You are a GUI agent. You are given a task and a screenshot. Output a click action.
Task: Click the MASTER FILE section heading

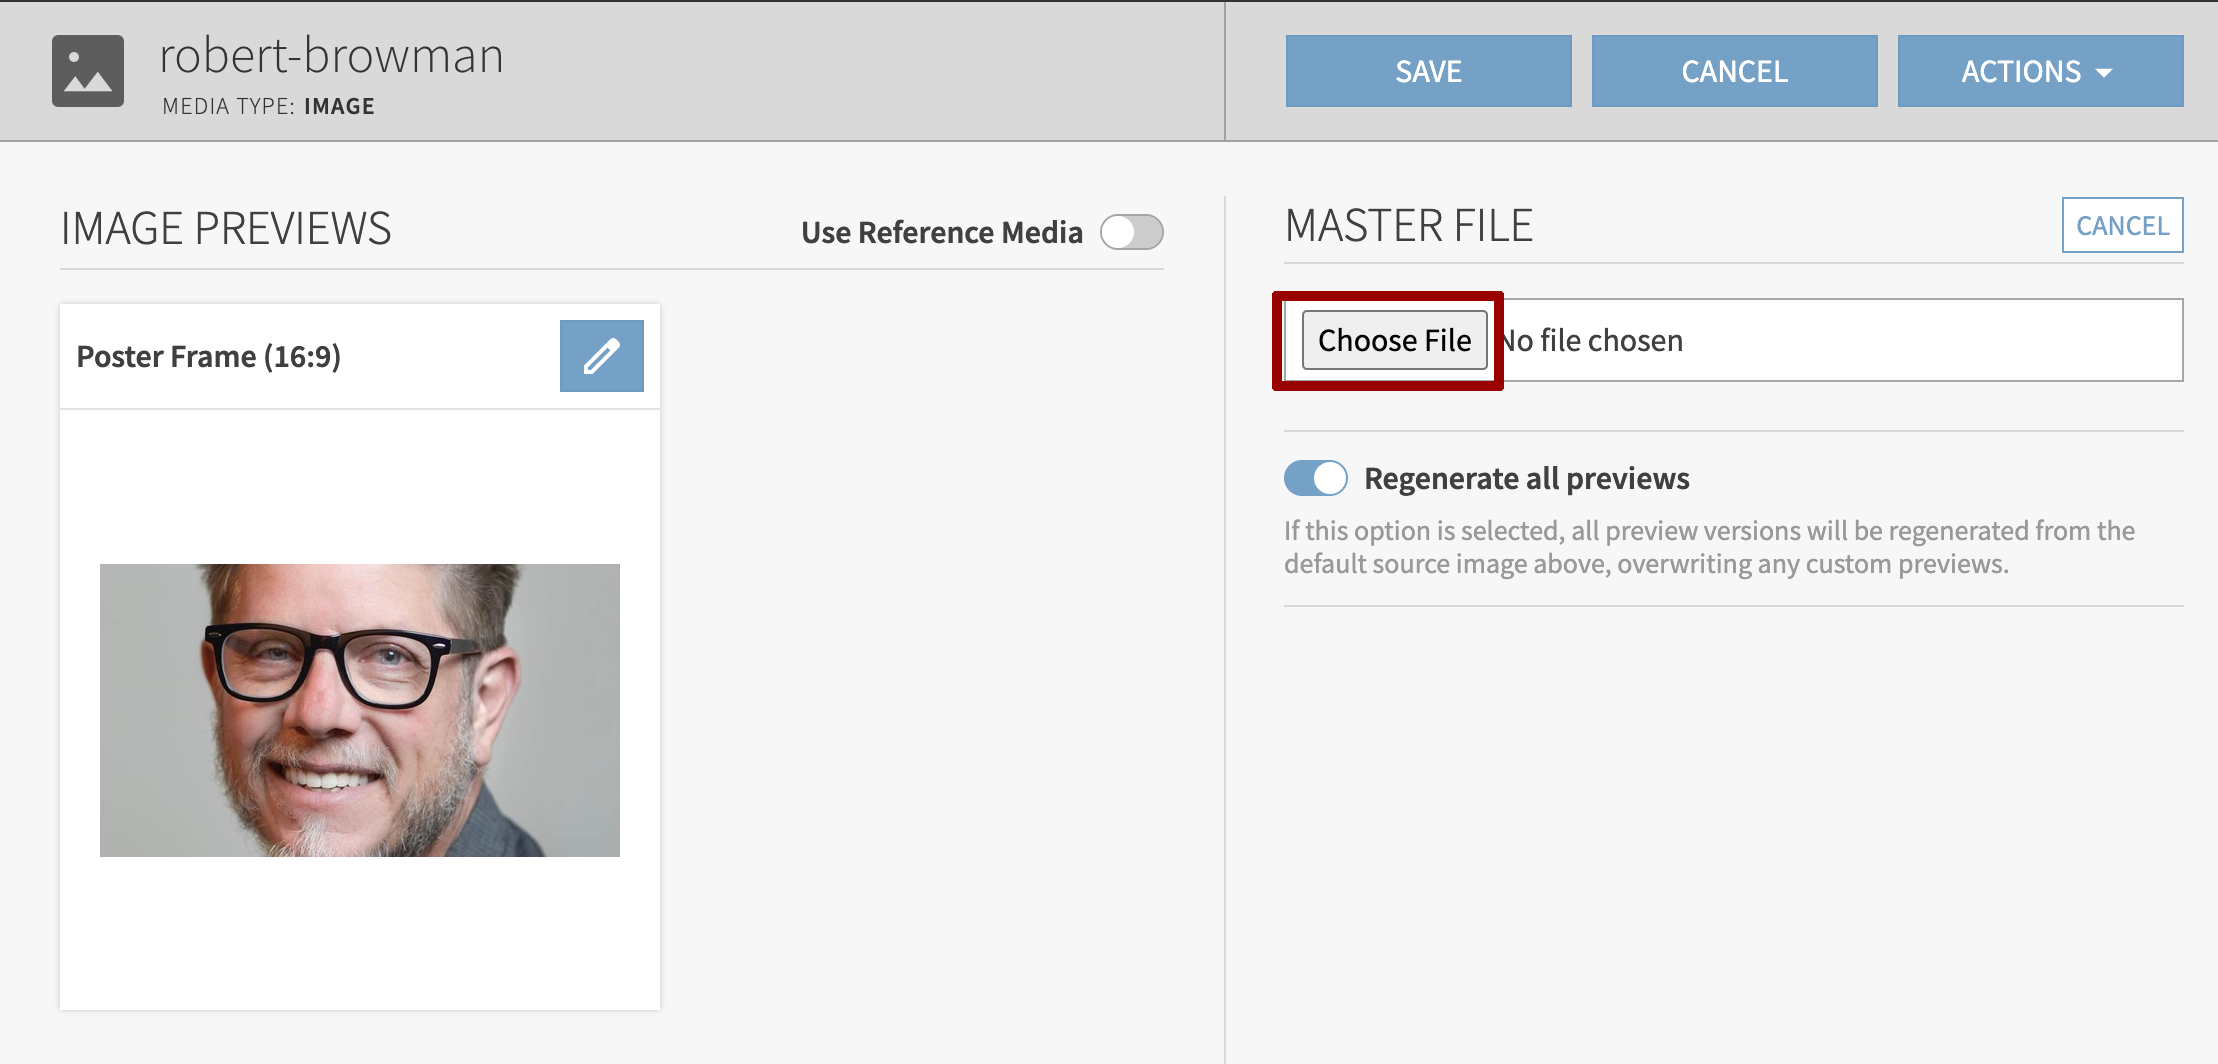pos(1408,225)
